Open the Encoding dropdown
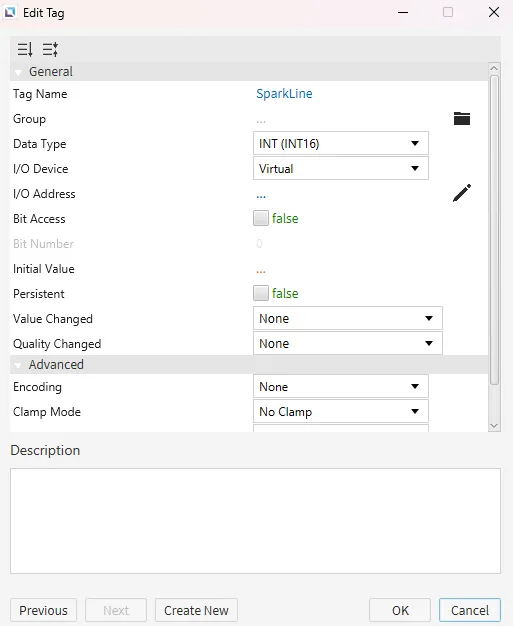 341,386
